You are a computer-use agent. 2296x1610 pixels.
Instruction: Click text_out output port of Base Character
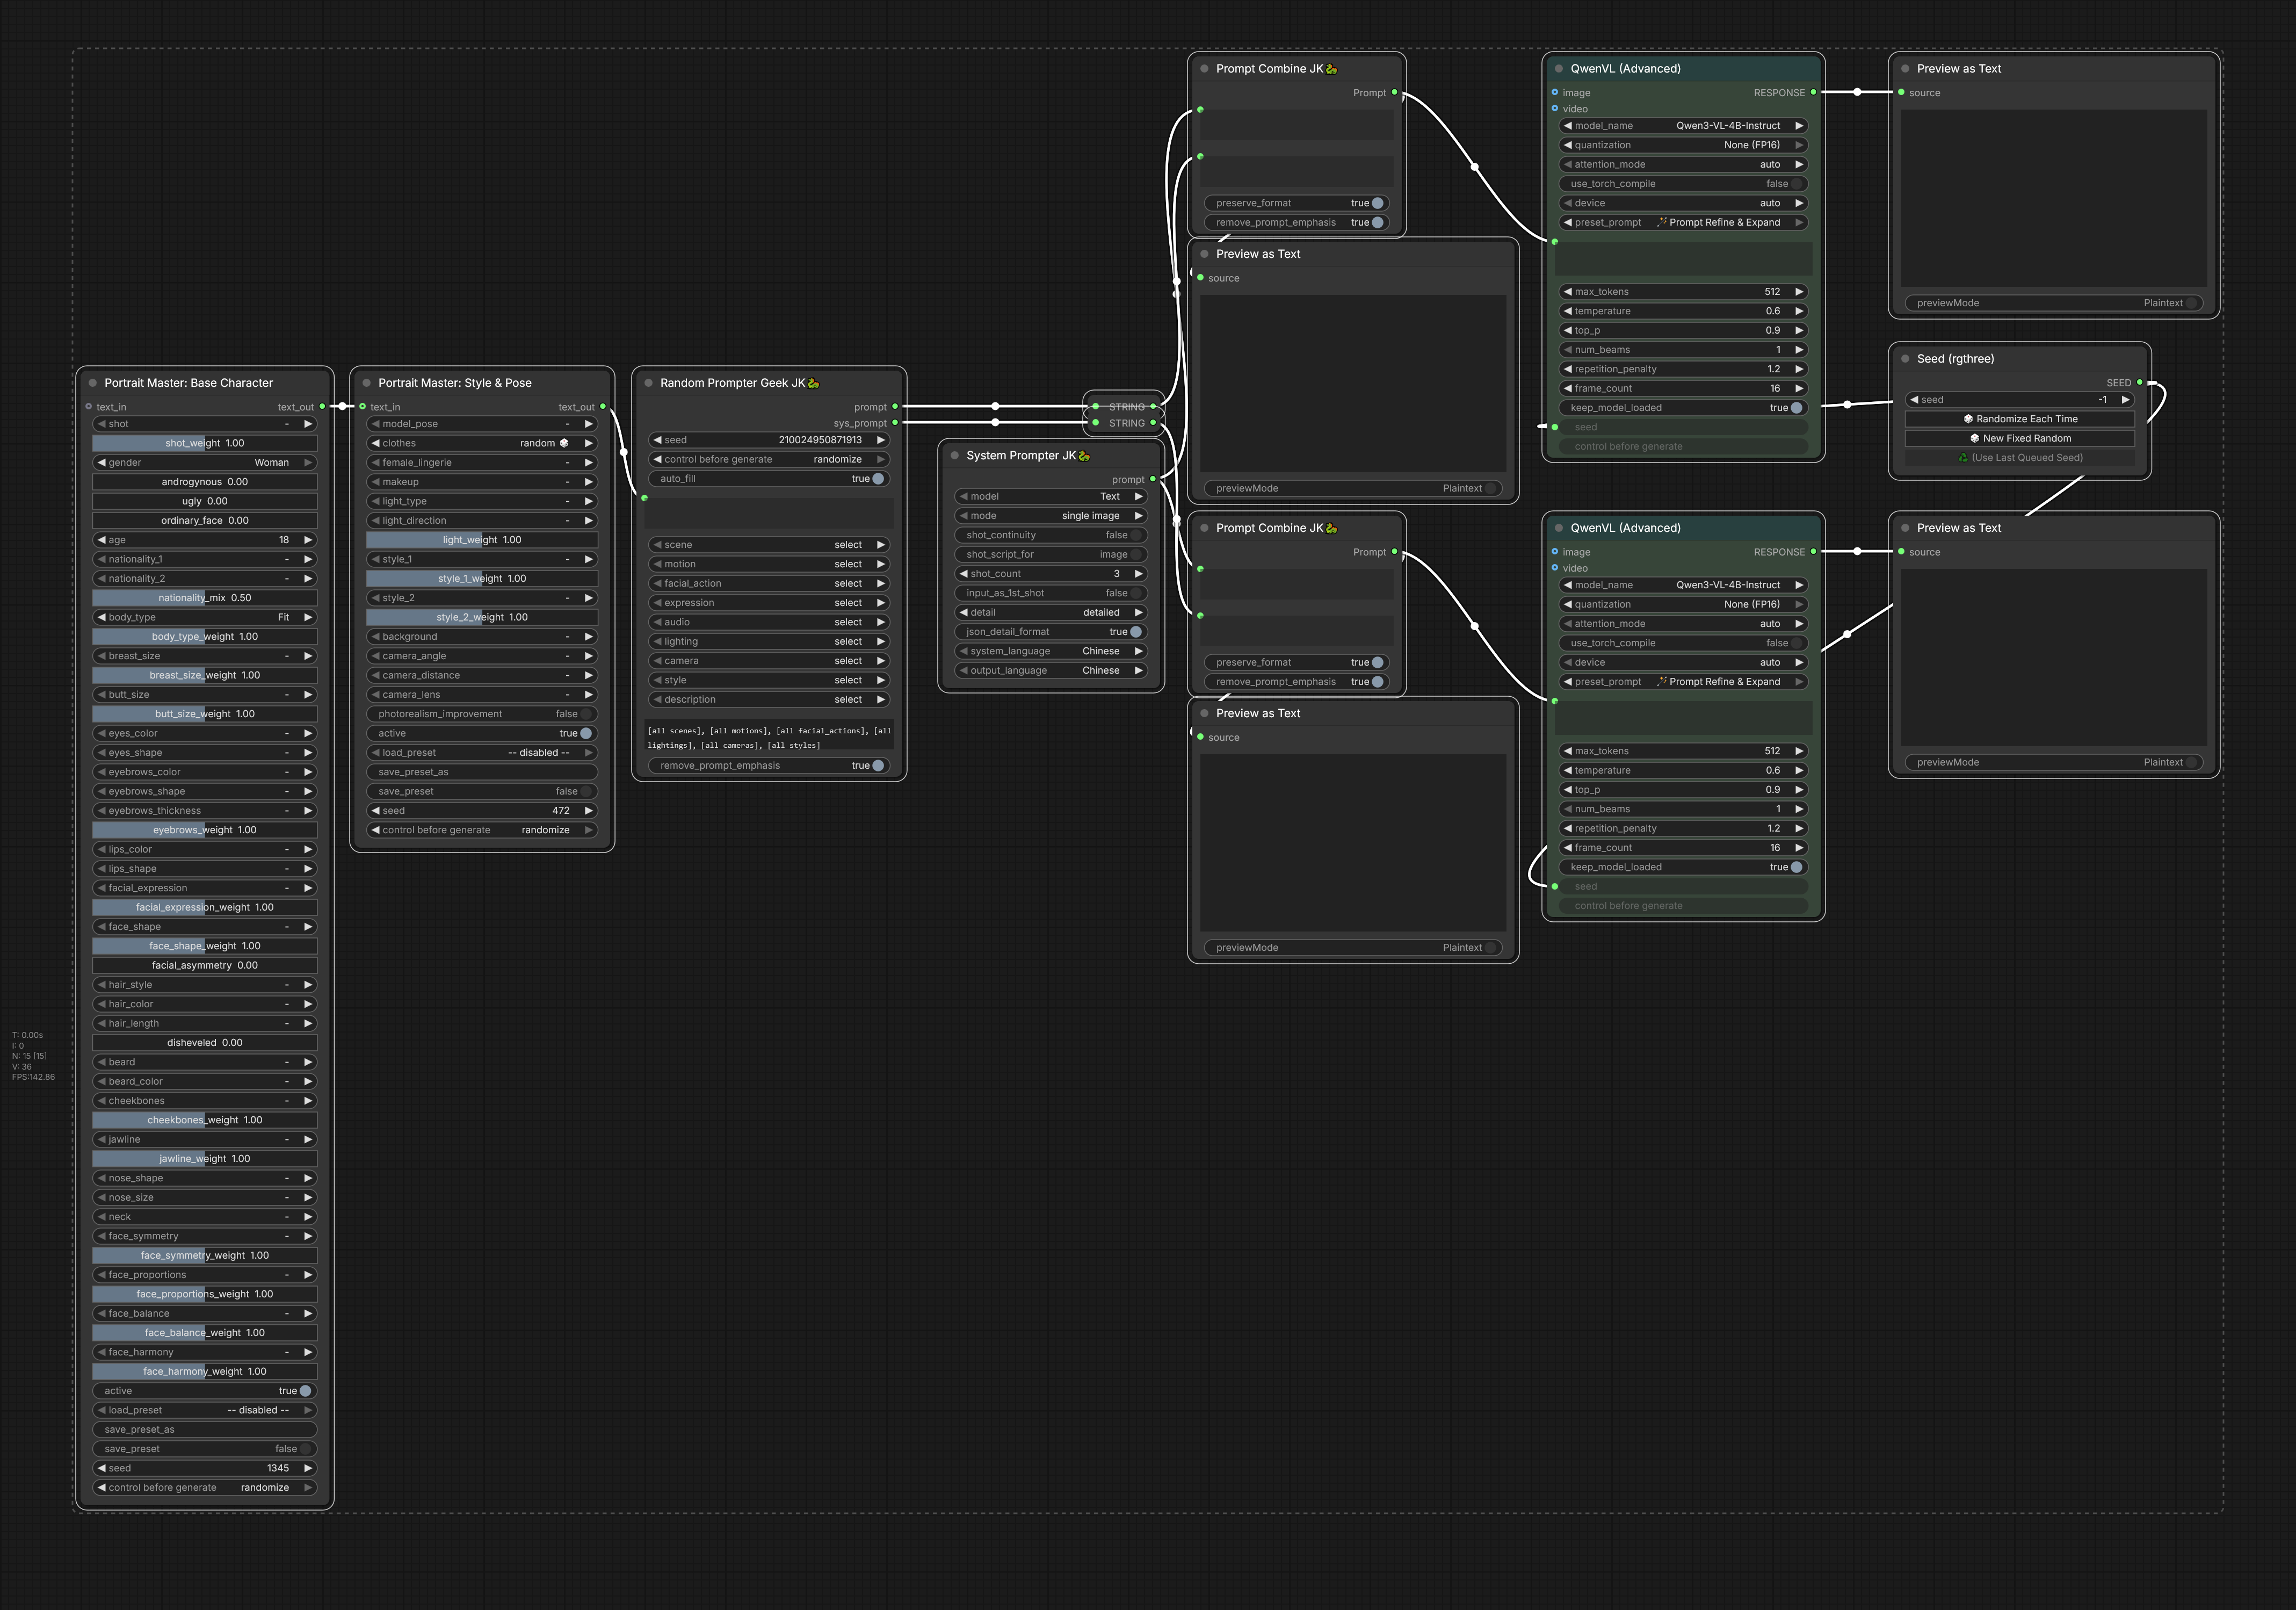click(322, 407)
